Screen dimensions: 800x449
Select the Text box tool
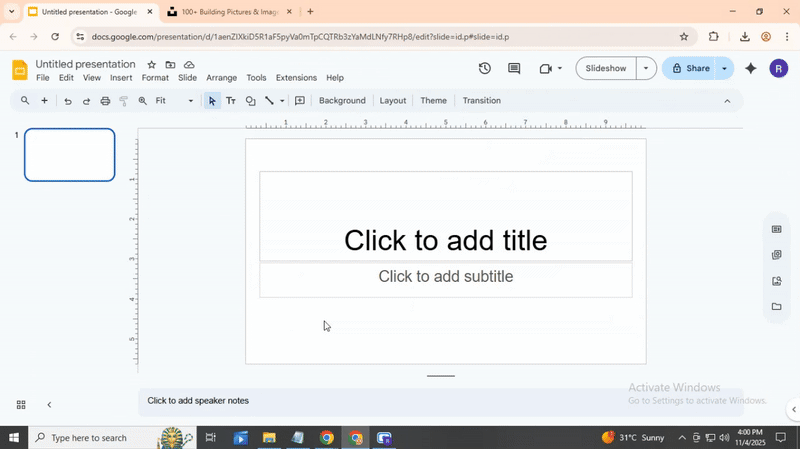pos(231,101)
